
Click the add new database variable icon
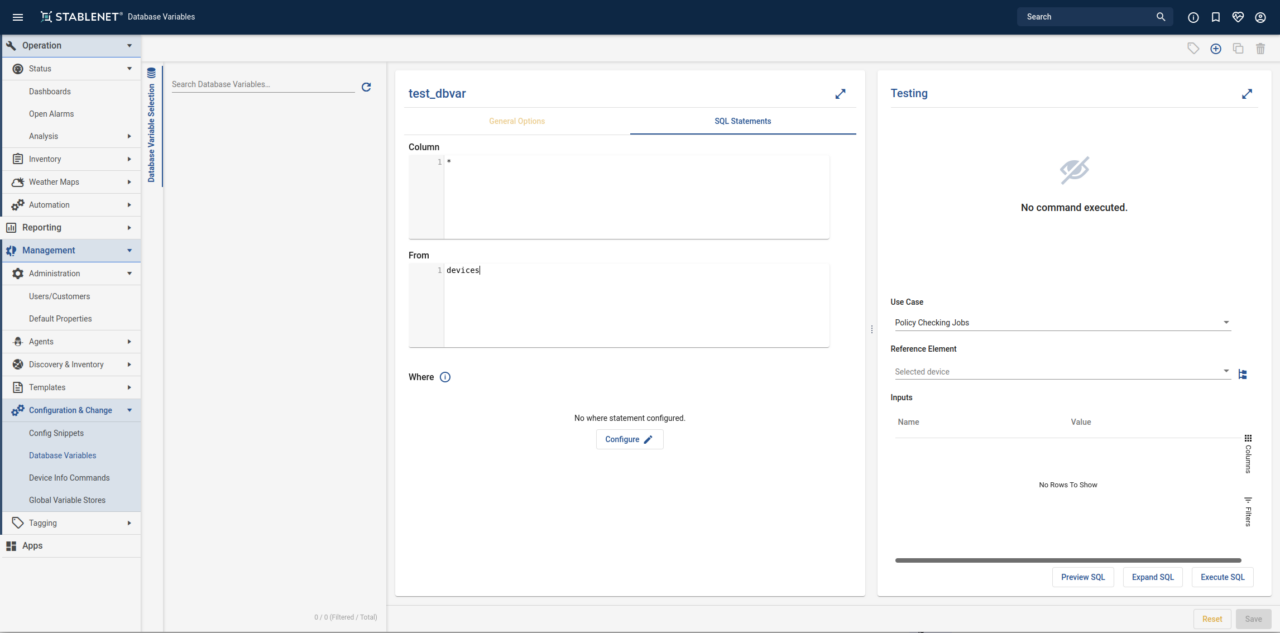(x=1216, y=49)
